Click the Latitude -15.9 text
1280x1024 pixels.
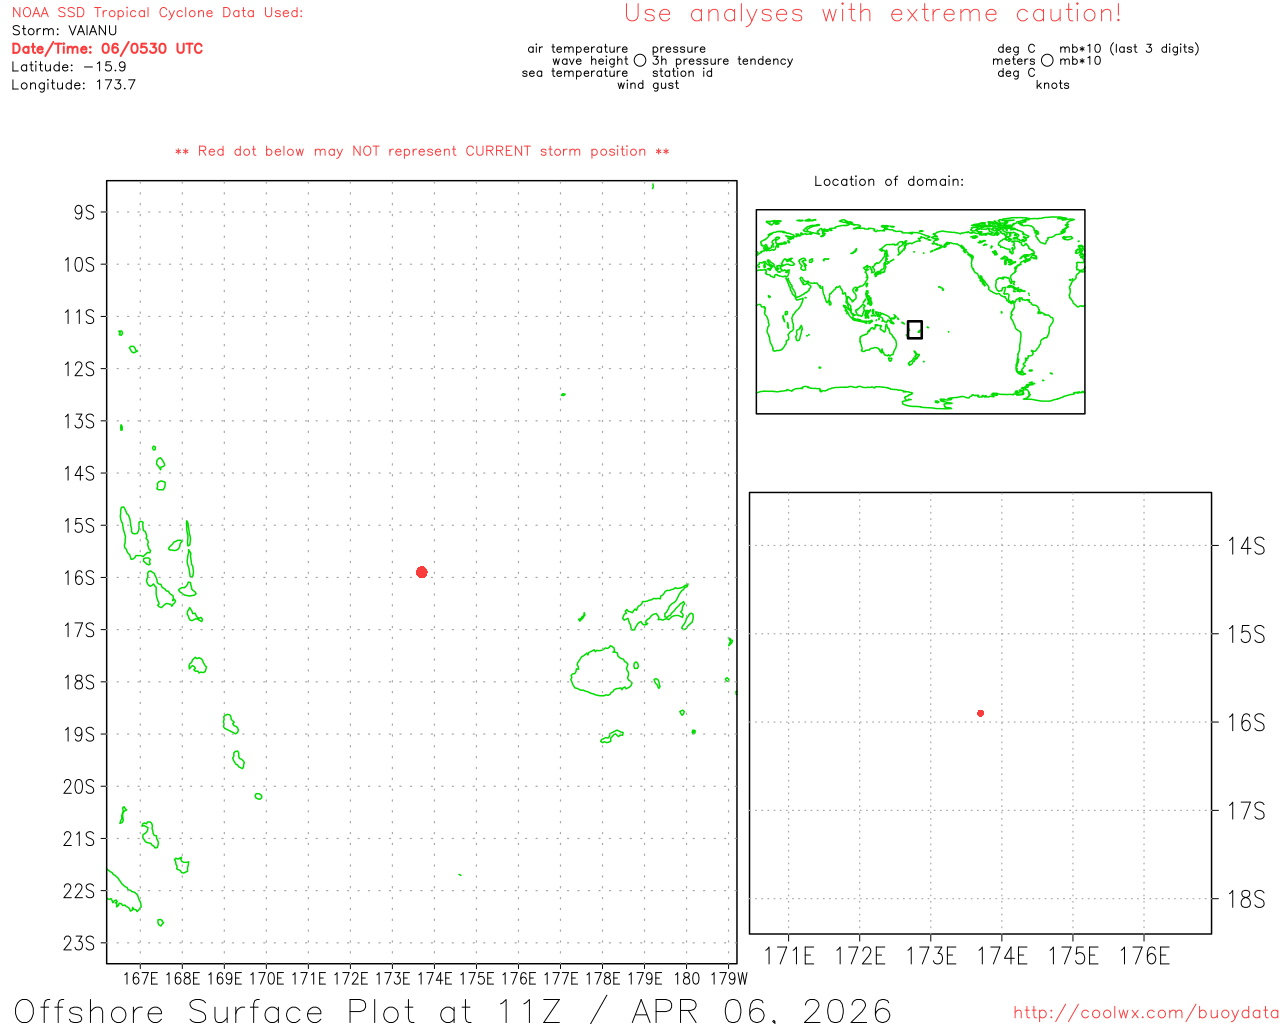pyautogui.click(x=69, y=67)
